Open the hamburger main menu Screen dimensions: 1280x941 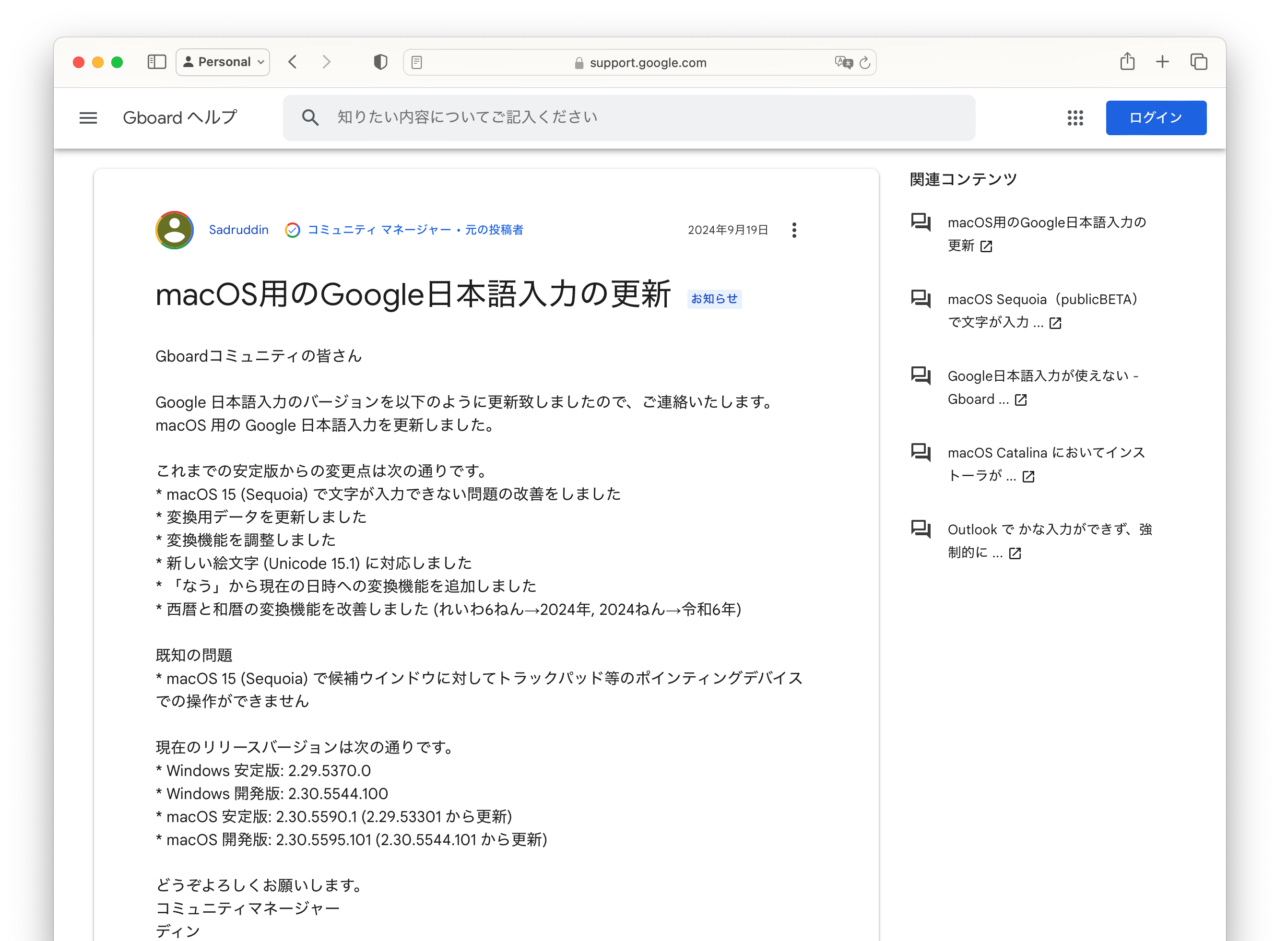88,118
